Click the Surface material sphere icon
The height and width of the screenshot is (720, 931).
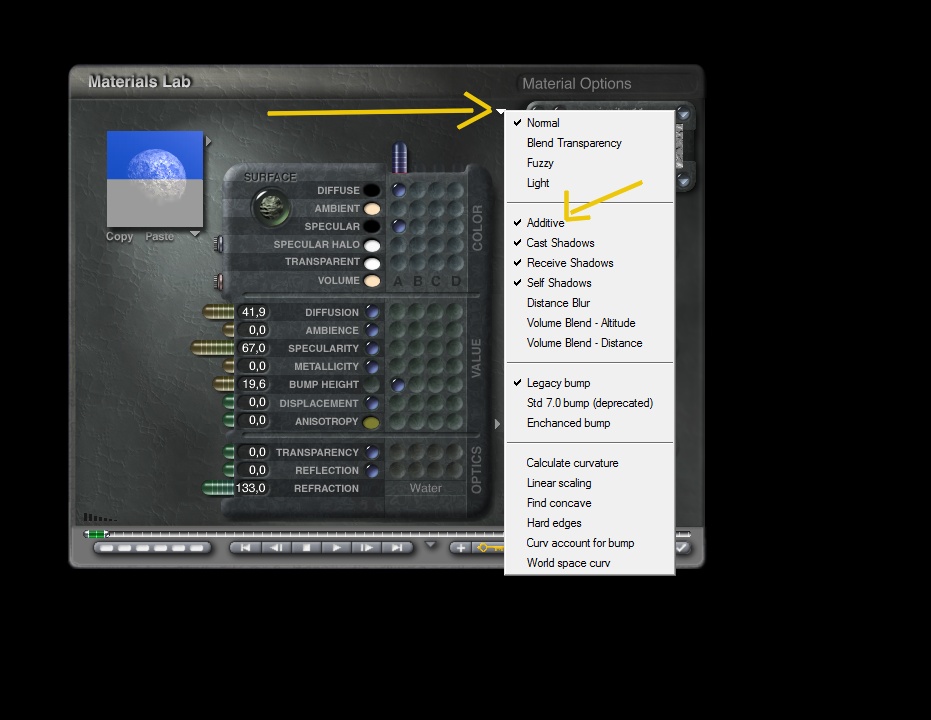271,208
